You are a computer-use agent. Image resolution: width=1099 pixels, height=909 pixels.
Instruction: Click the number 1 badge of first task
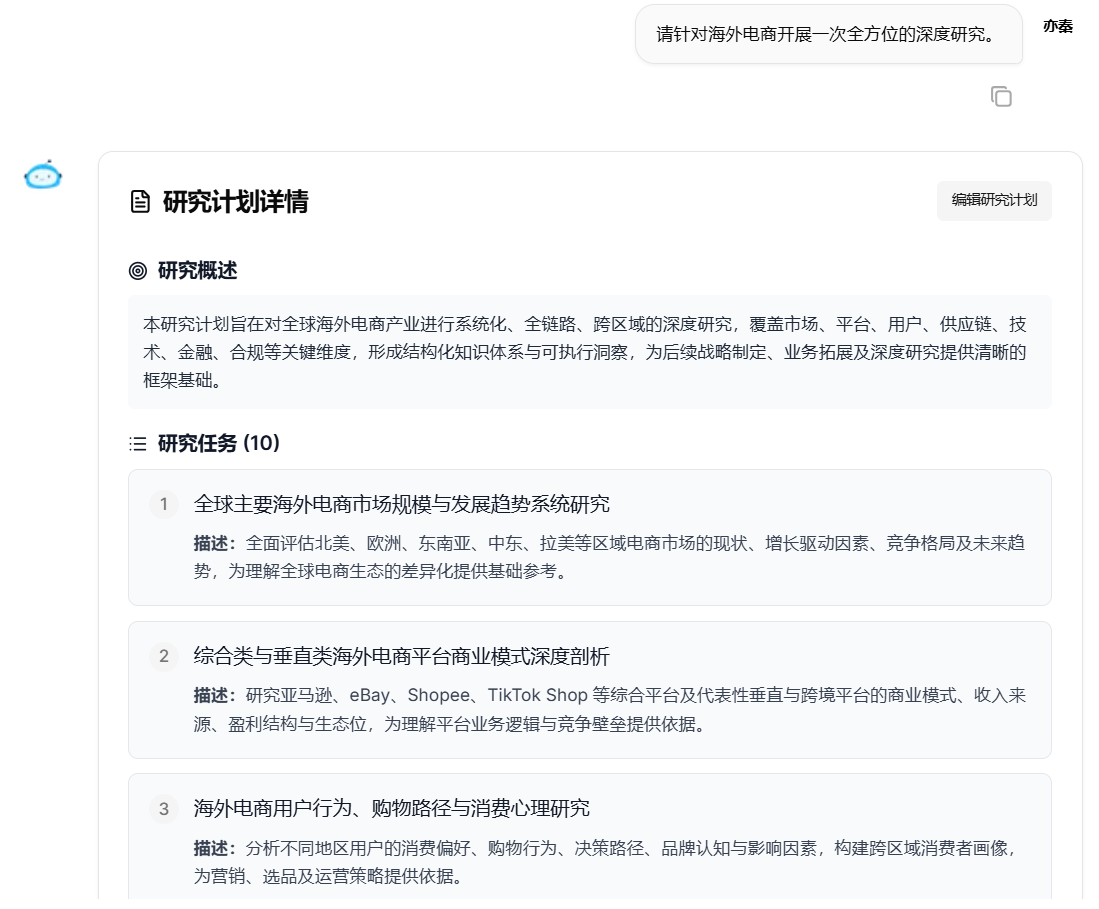click(x=164, y=504)
